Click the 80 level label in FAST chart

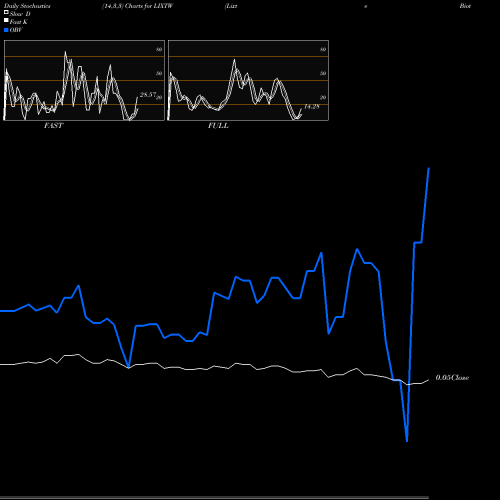(159, 49)
